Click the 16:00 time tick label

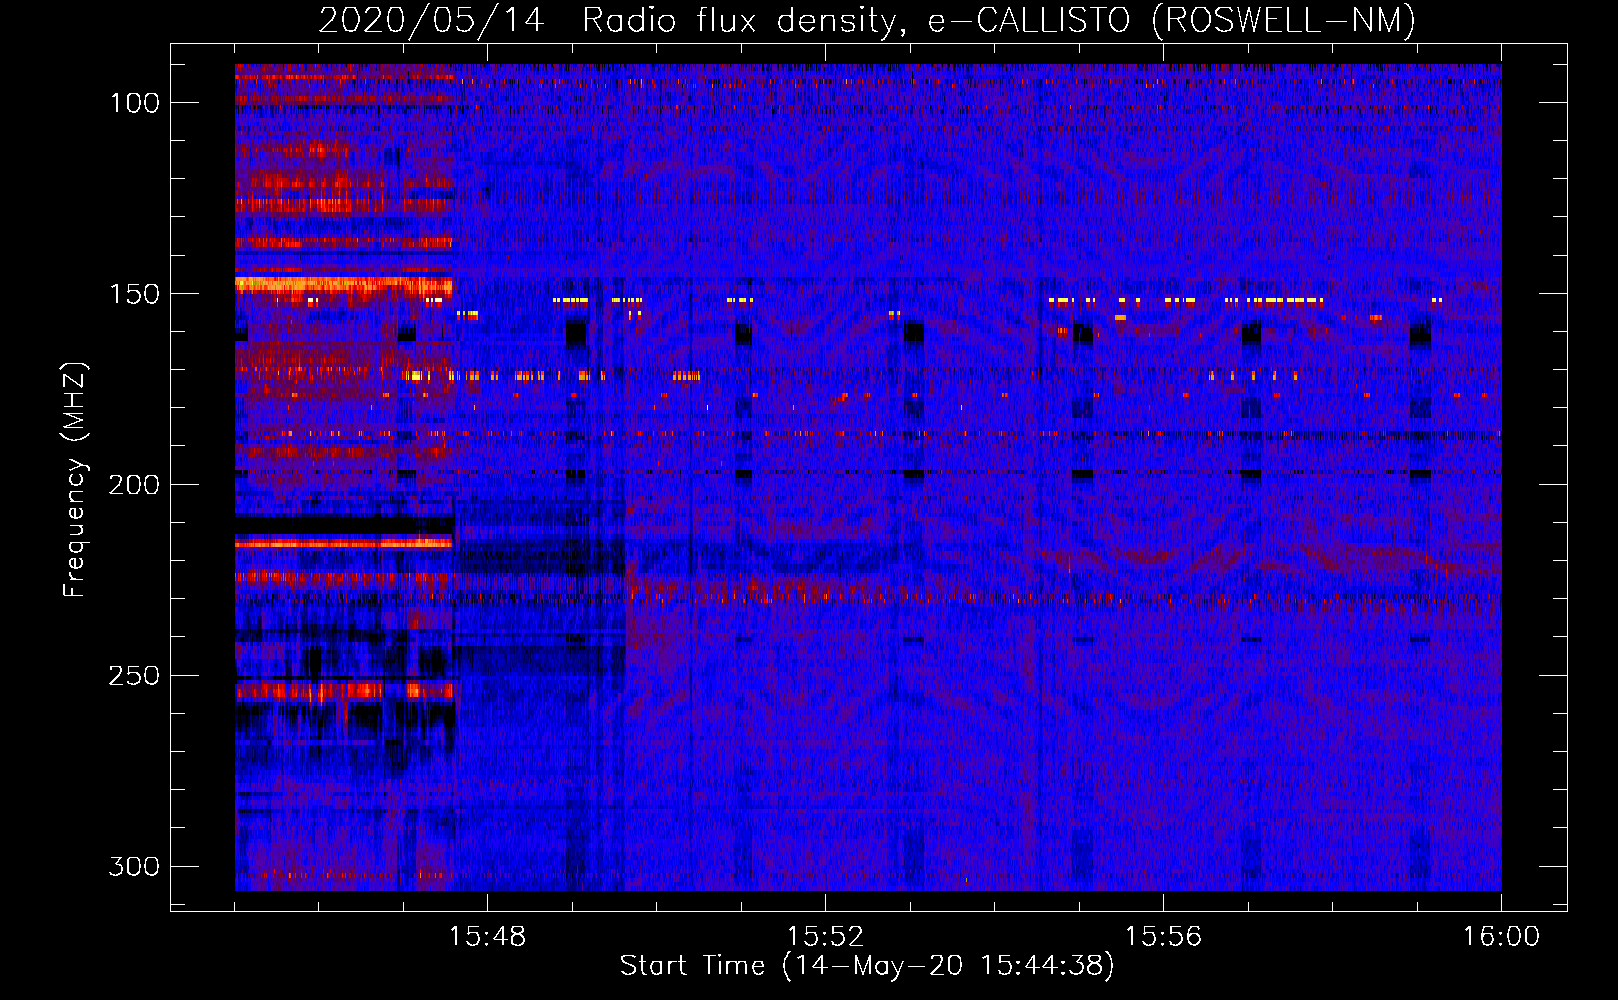click(1501, 937)
